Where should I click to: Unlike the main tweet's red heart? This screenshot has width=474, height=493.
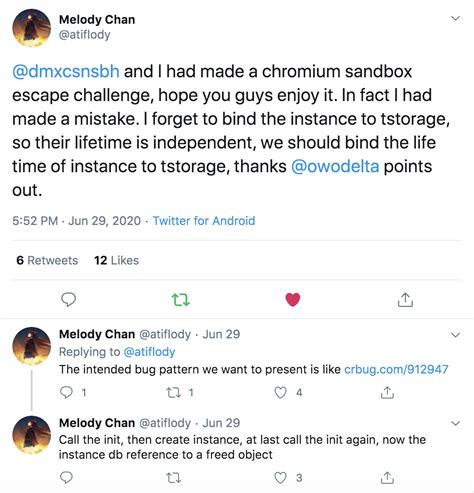(293, 299)
